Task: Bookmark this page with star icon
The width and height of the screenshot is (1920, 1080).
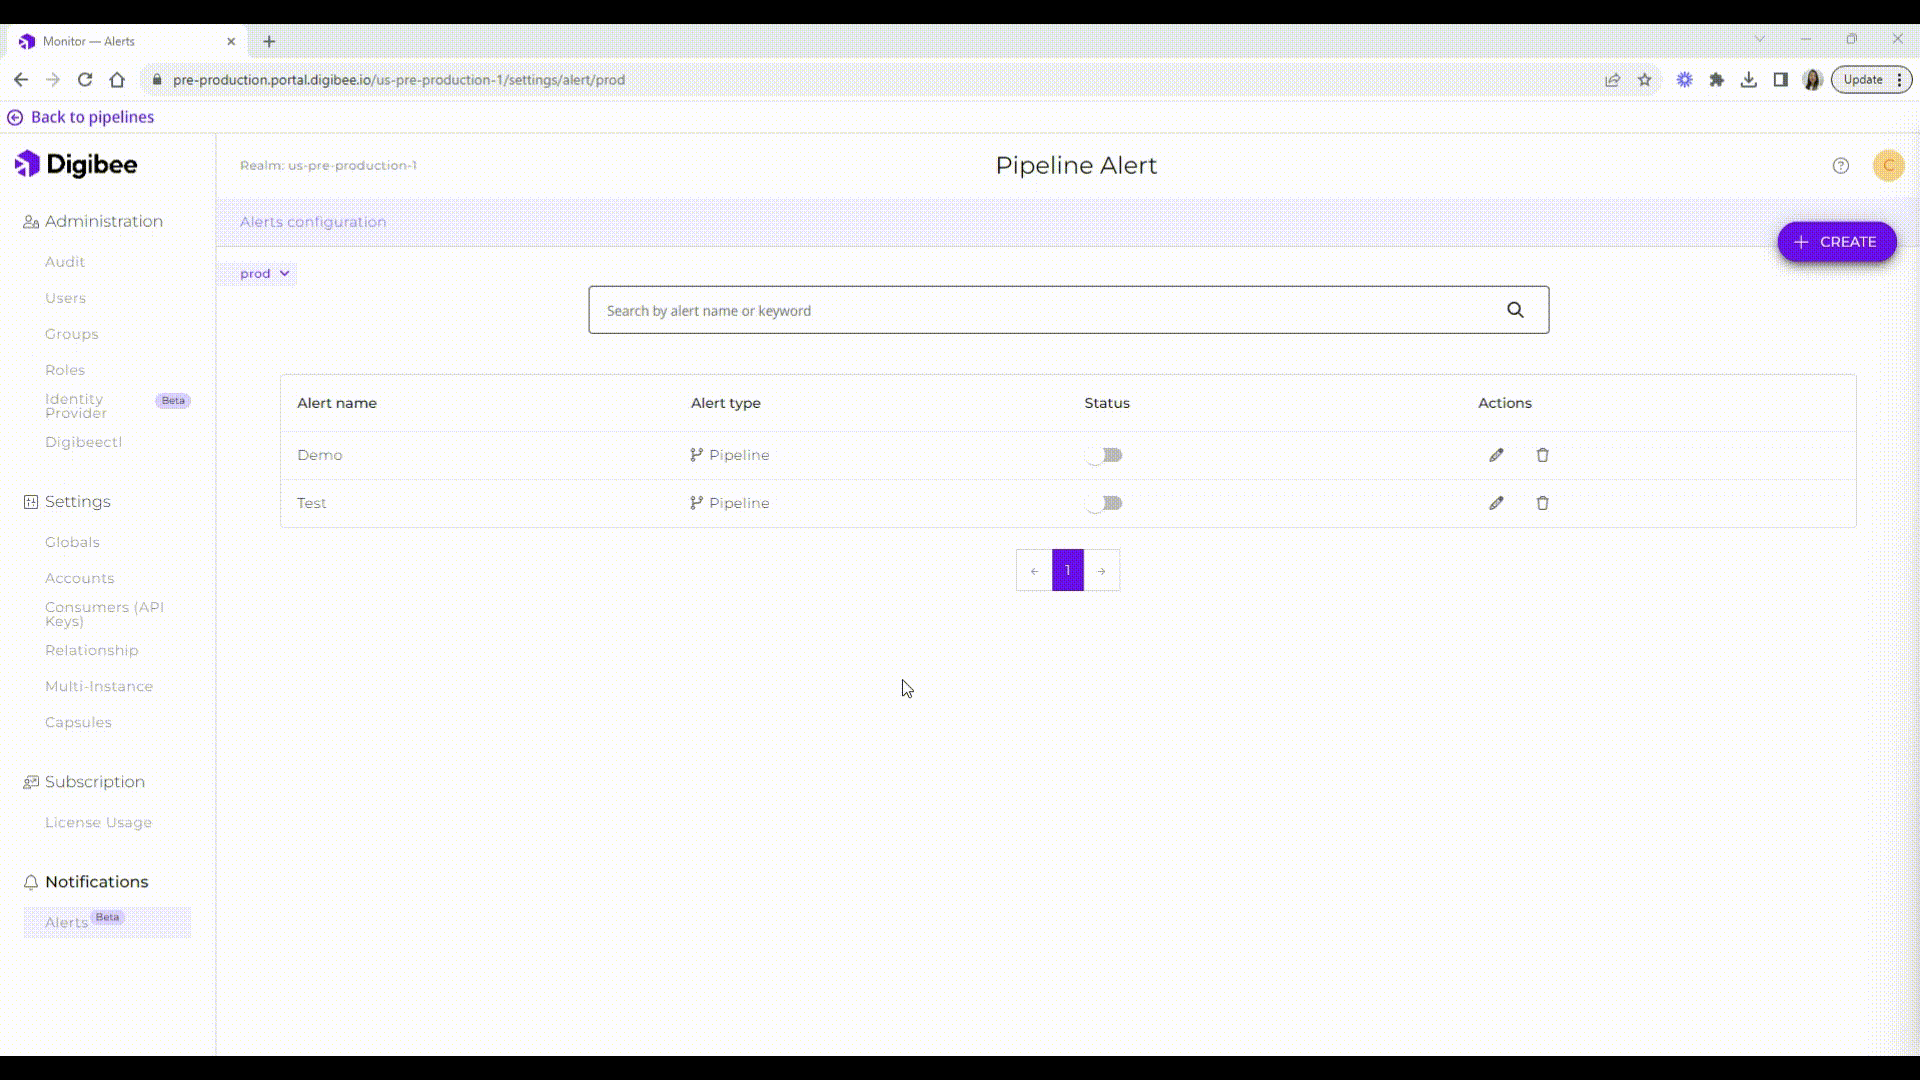Action: pyautogui.click(x=1644, y=80)
